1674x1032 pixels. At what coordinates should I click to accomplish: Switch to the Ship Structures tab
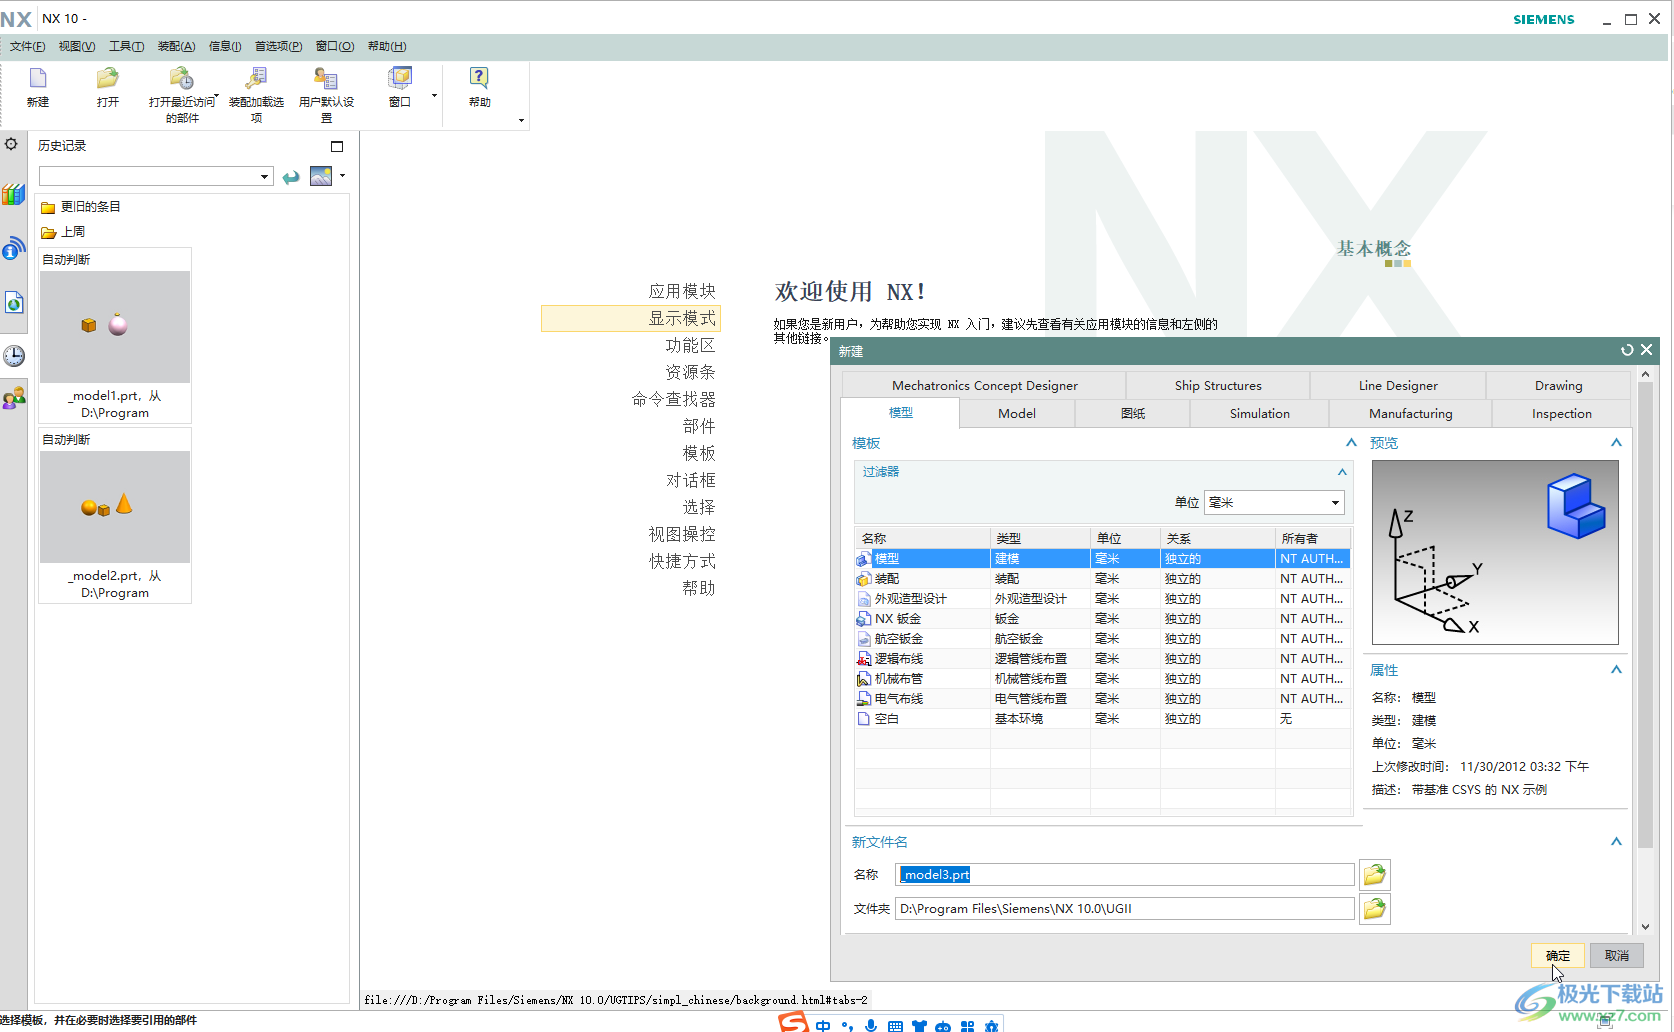(x=1218, y=385)
